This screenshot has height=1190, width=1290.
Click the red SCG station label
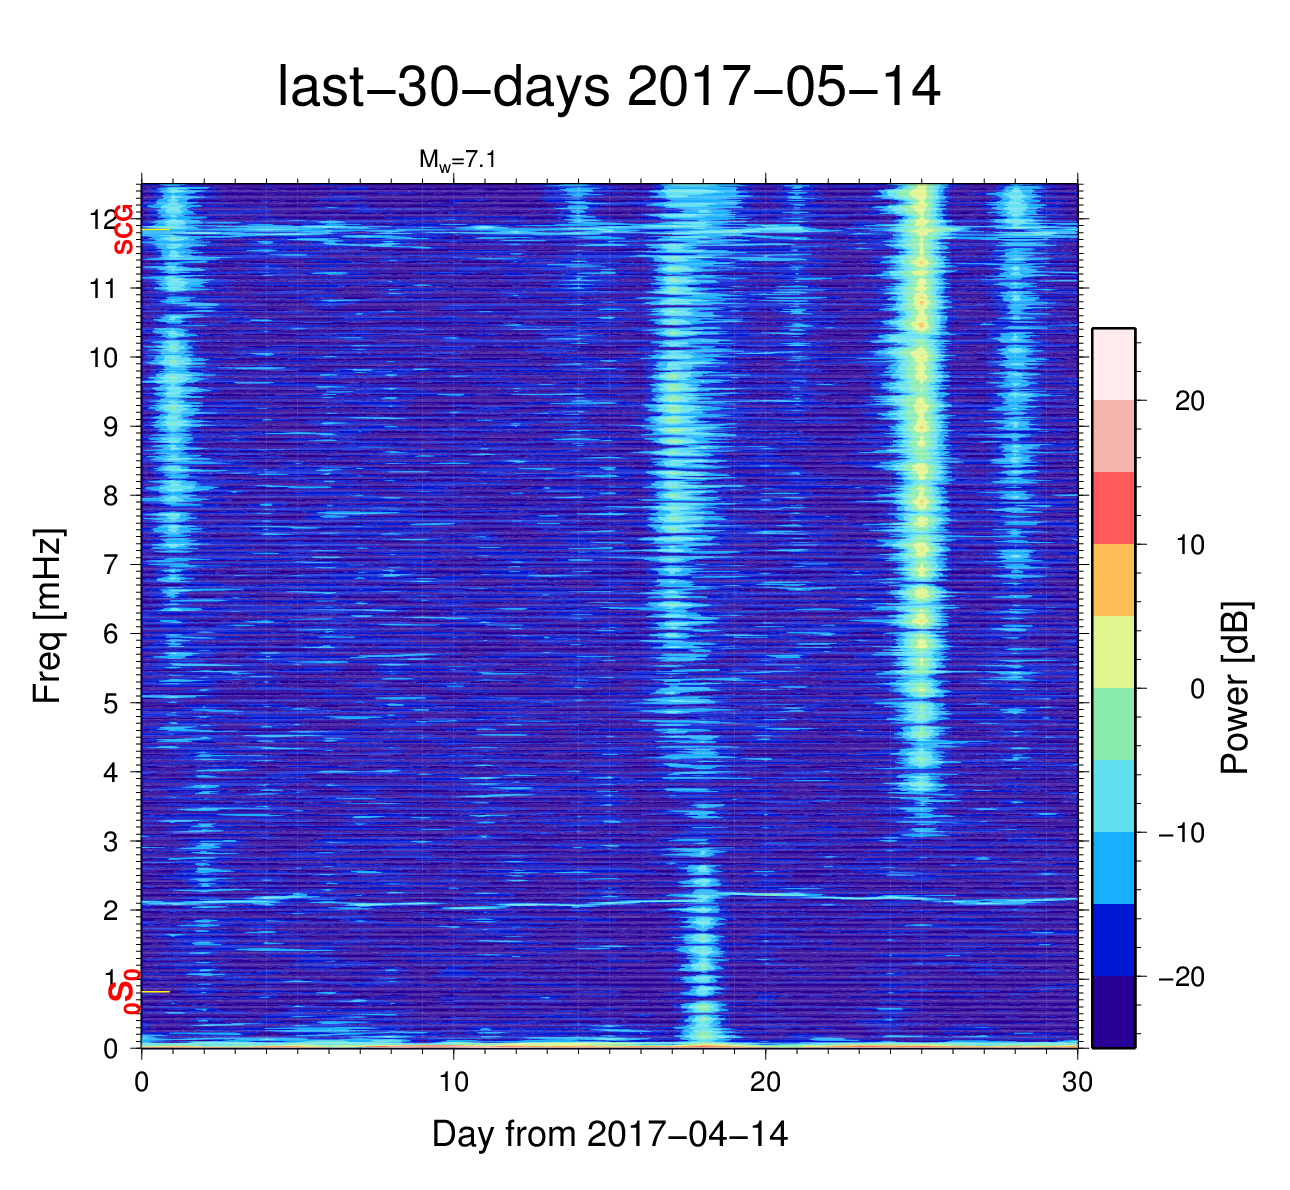click(x=123, y=229)
